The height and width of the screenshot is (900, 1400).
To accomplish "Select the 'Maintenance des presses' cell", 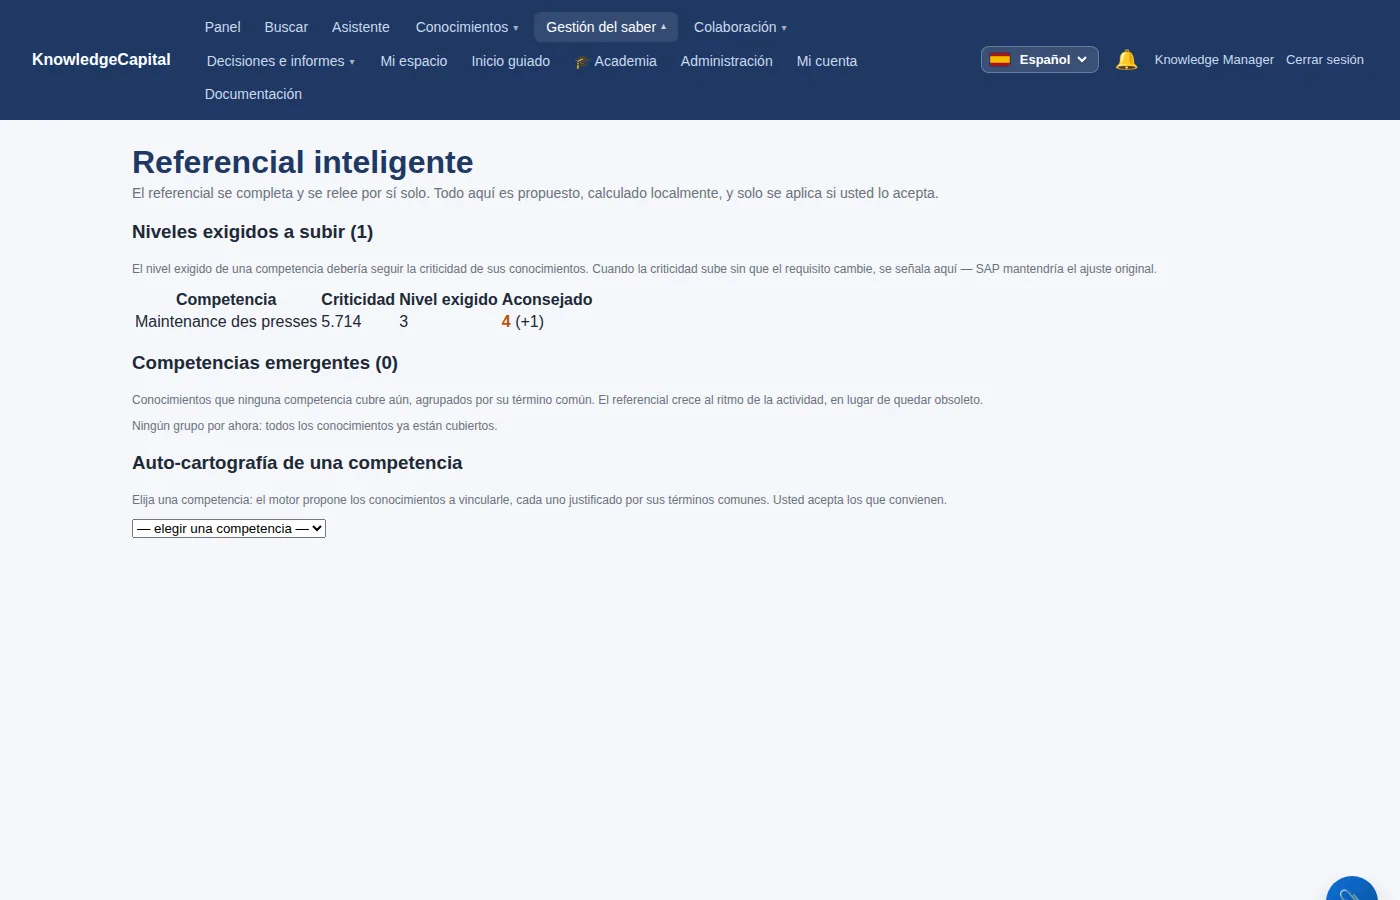I will [x=226, y=322].
